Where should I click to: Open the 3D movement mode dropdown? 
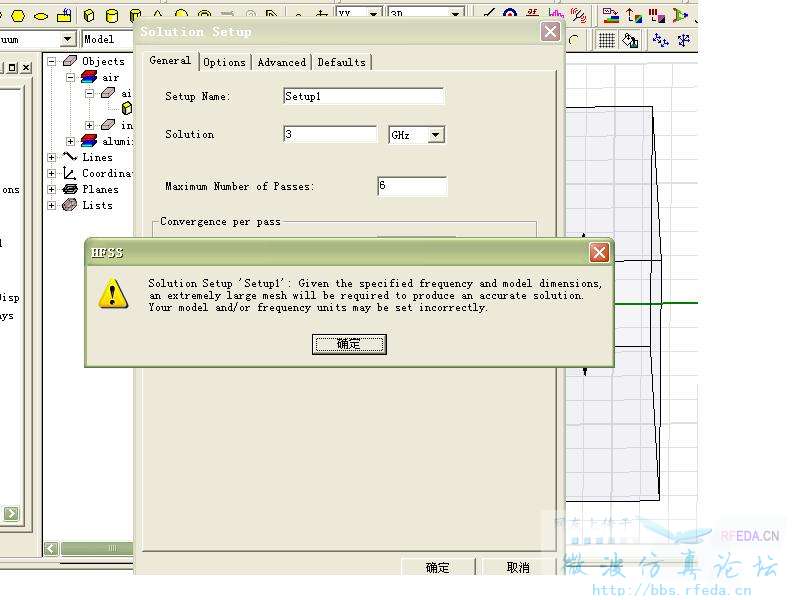pyautogui.click(x=455, y=14)
